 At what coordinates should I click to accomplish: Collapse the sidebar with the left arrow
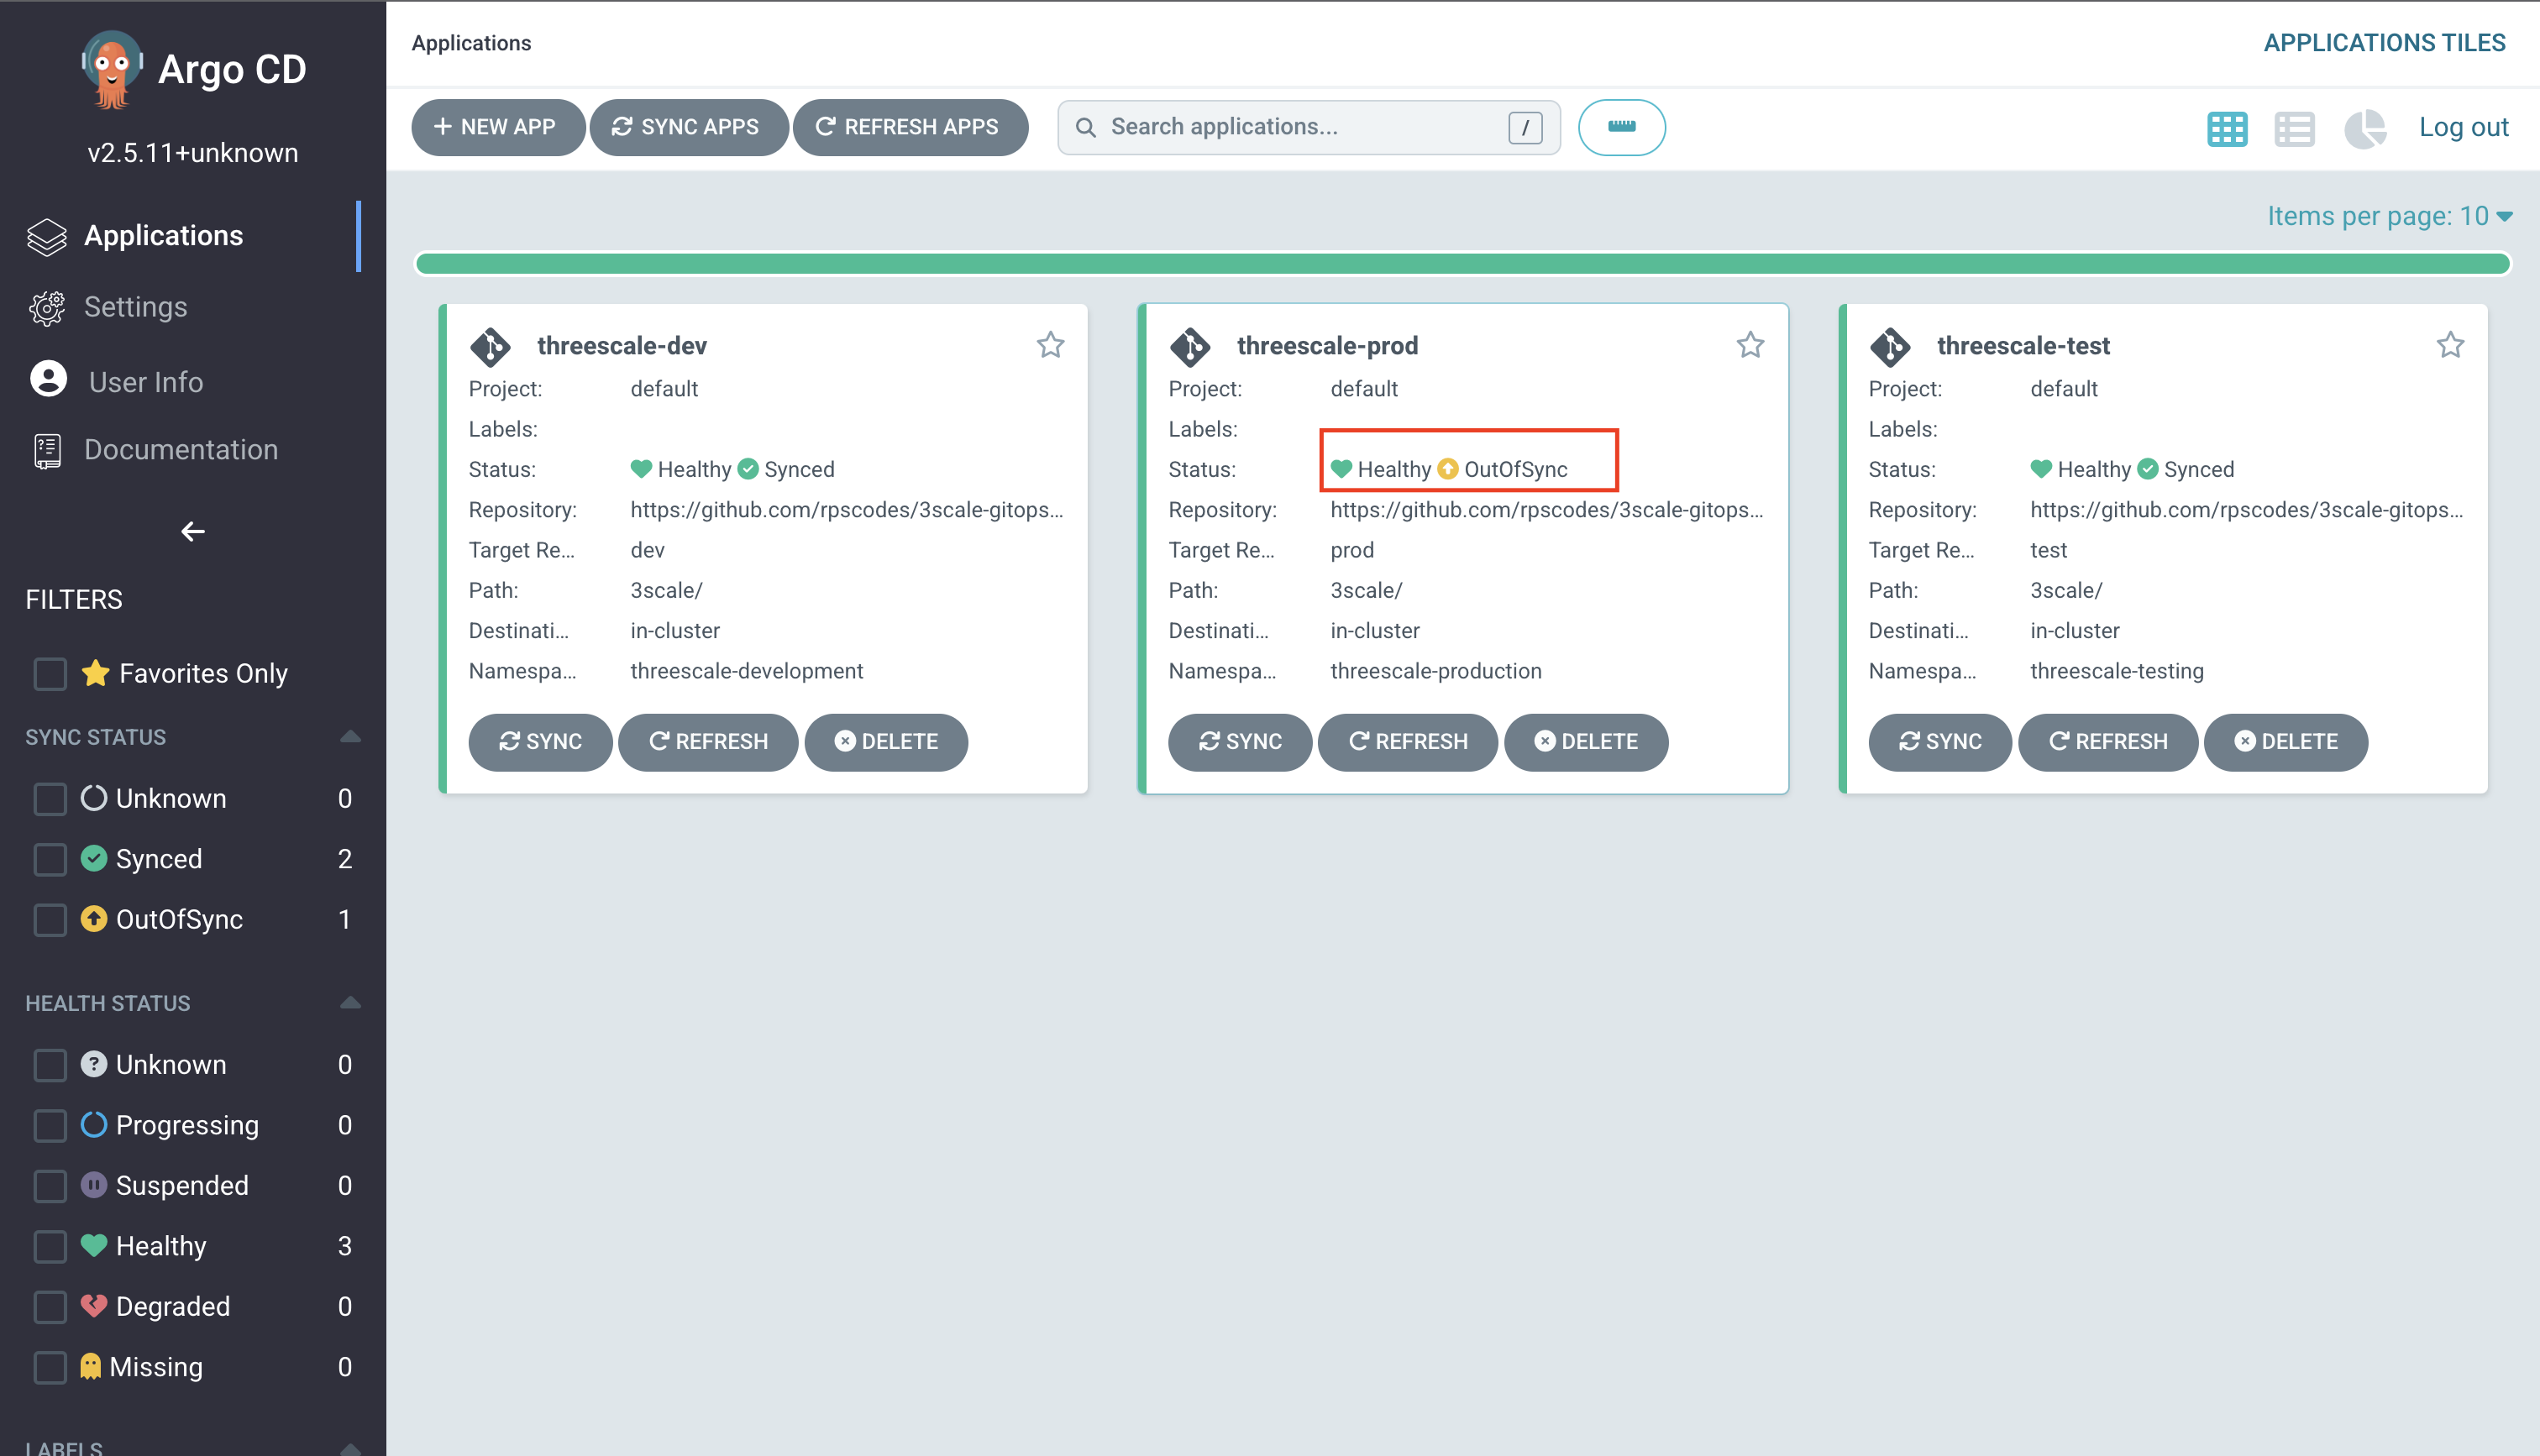coord(192,531)
